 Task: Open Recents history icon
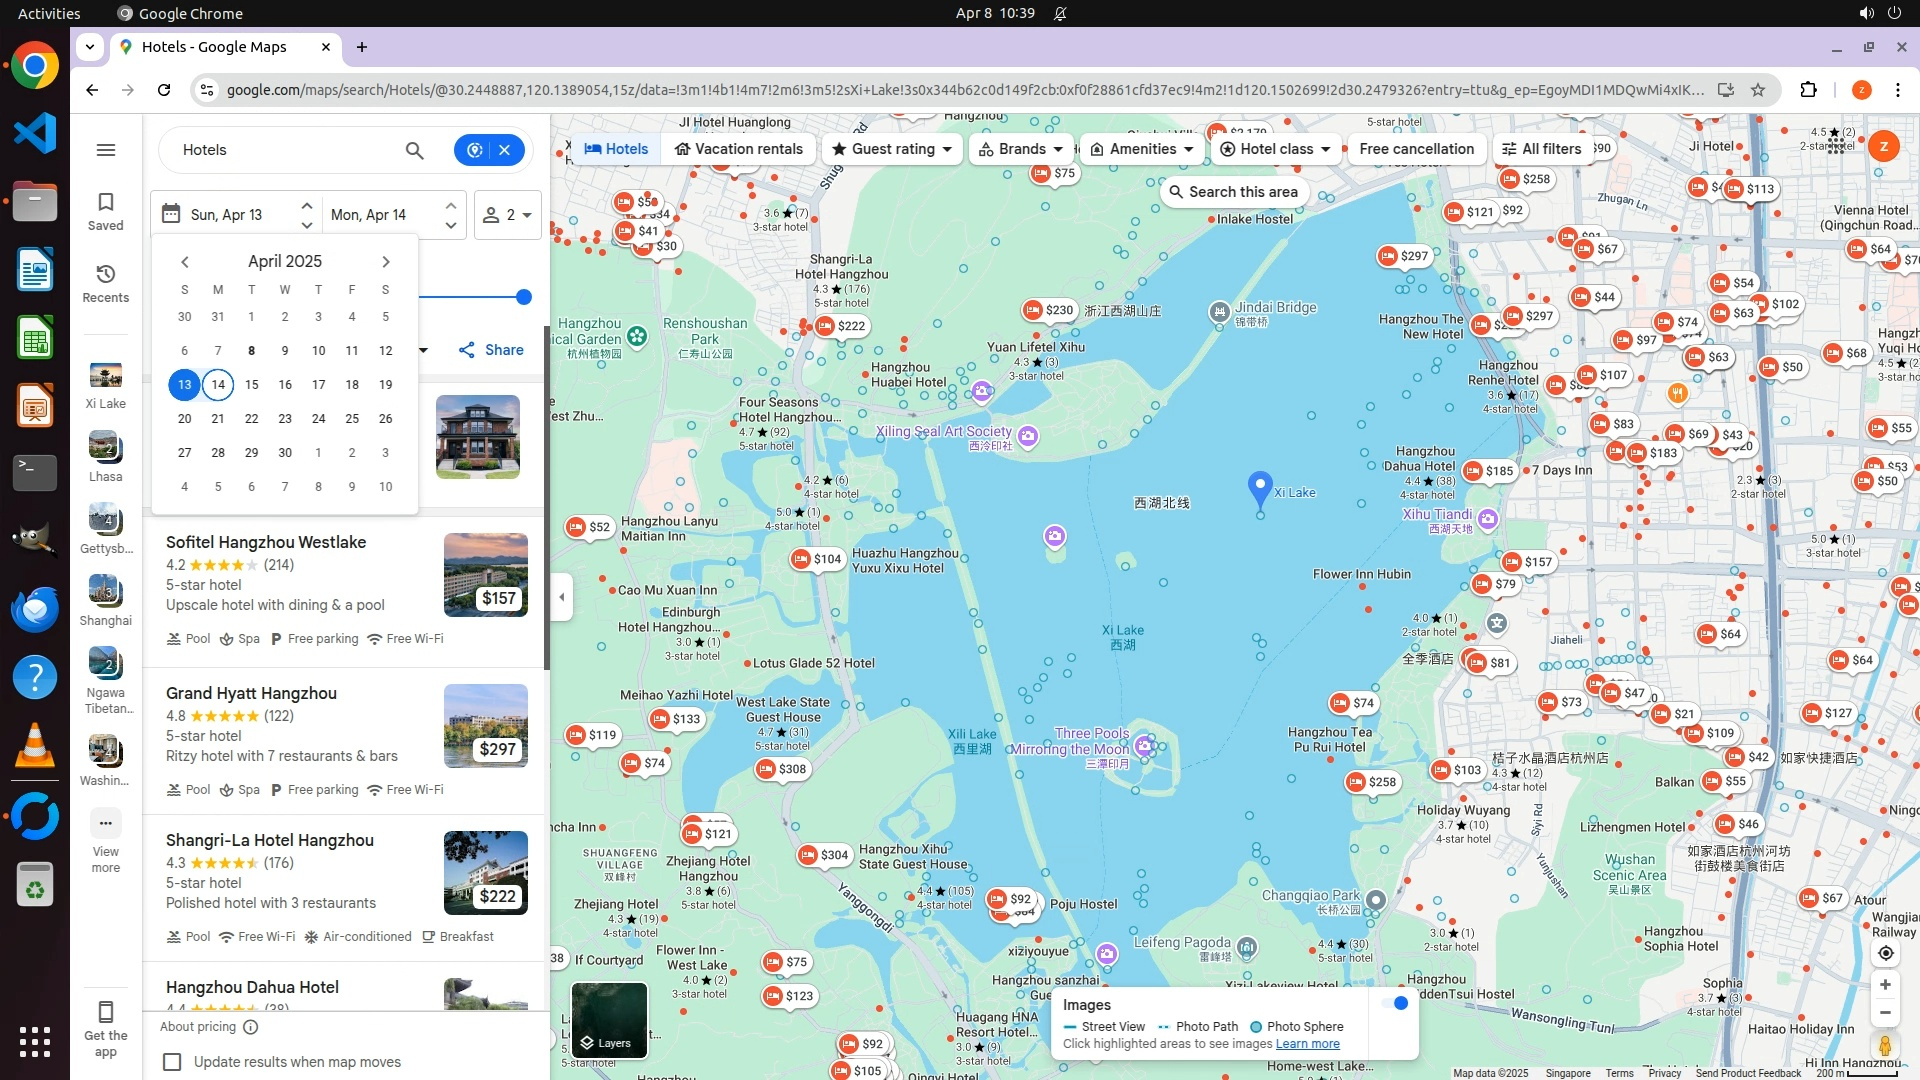click(x=106, y=274)
